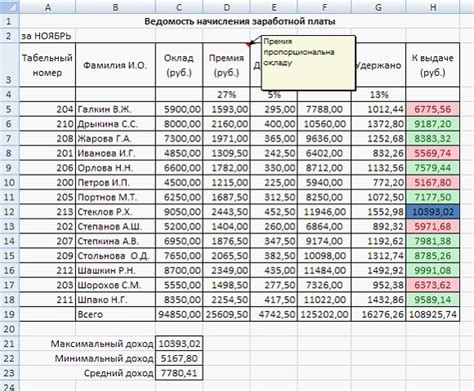Click the 'Всего' totals label cell
474x391 pixels.
[115, 314]
